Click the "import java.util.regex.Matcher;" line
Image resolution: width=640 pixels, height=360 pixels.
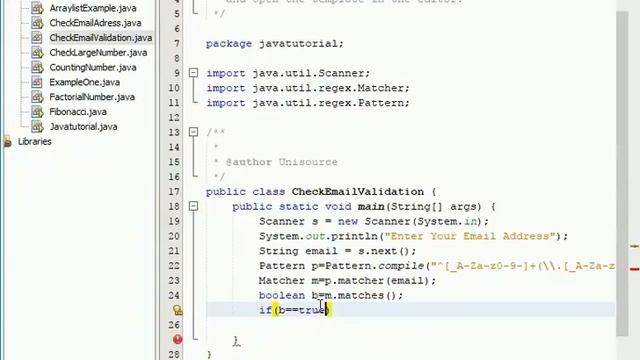pyautogui.click(x=307, y=88)
